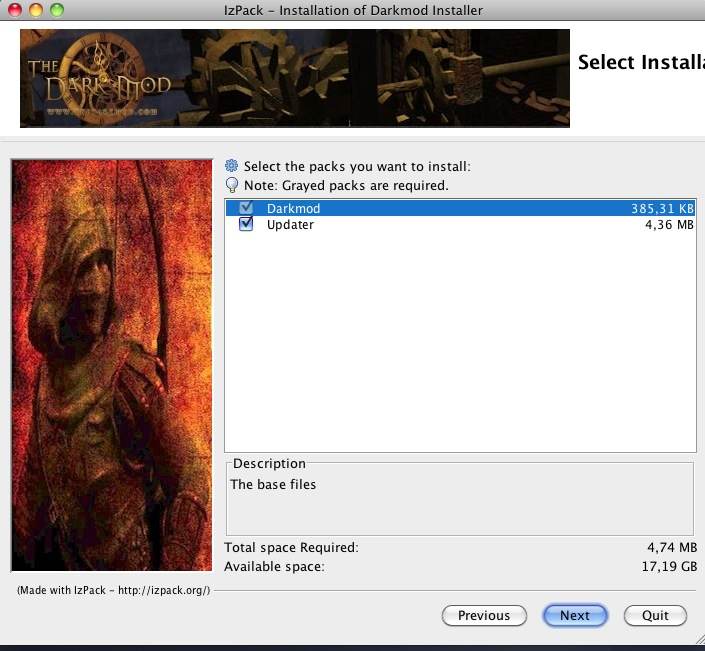Click the 385,31 KB size value

click(662, 209)
